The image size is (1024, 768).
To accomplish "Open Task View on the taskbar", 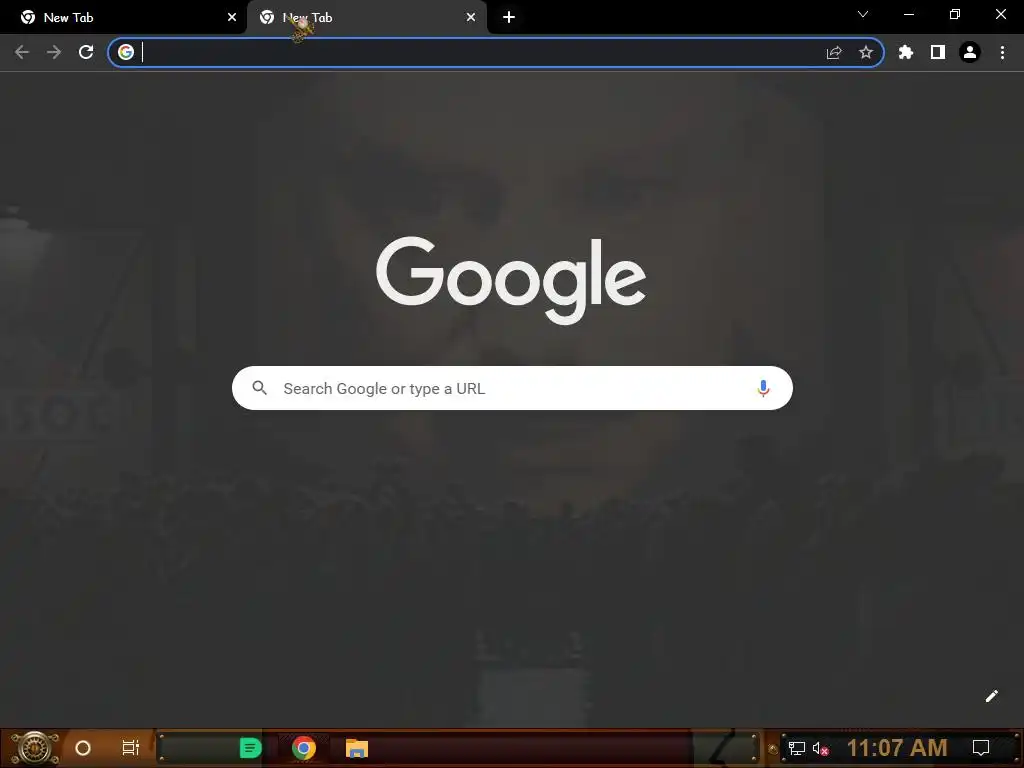I will (131, 747).
